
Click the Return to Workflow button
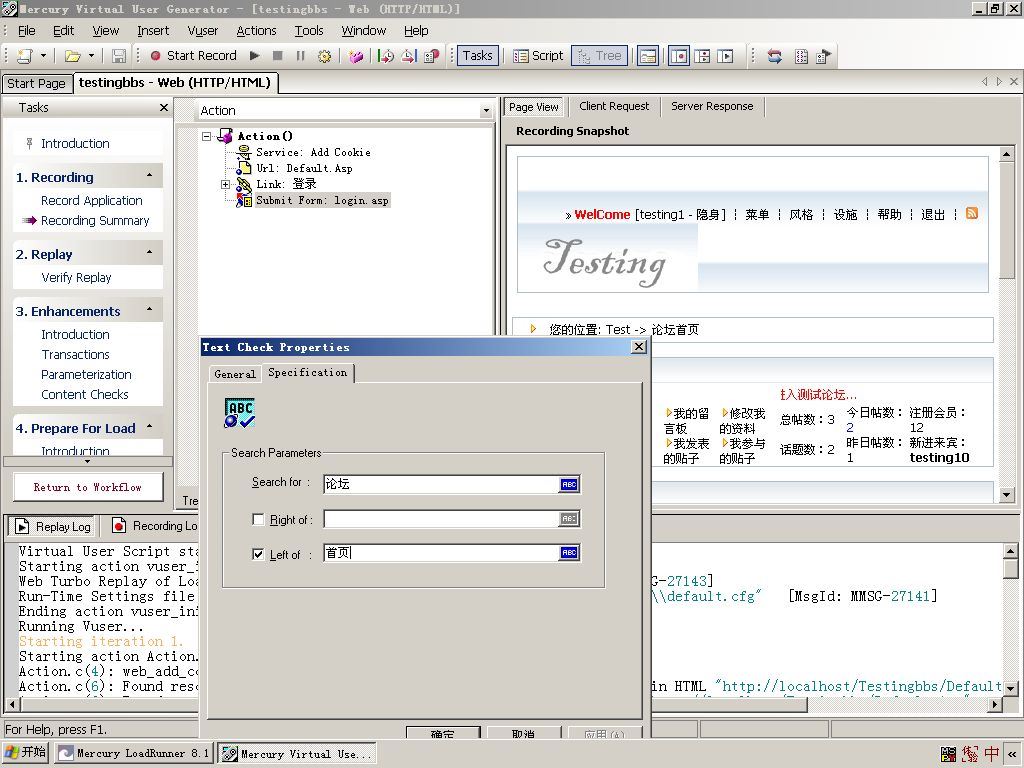point(88,487)
